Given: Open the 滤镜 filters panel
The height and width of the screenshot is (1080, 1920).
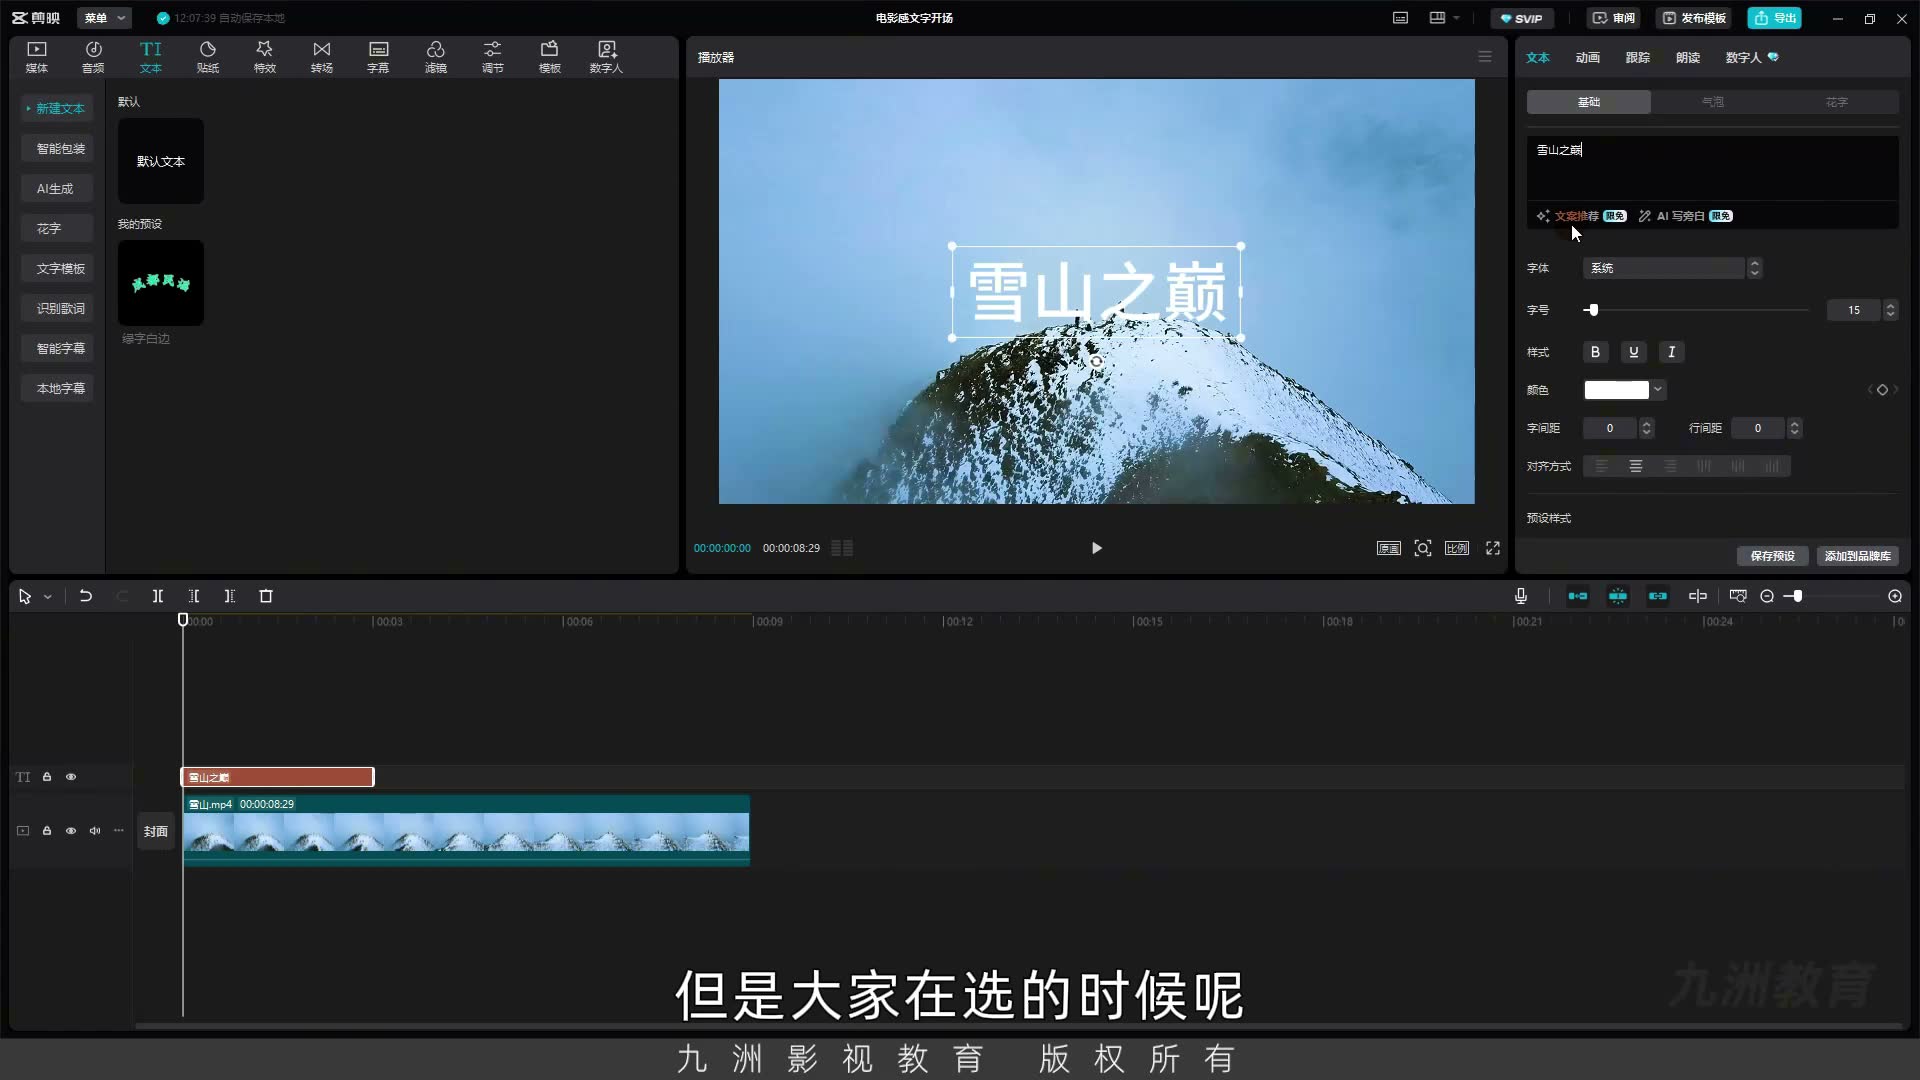Looking at the screenshot, I should (x=436, y=57).
